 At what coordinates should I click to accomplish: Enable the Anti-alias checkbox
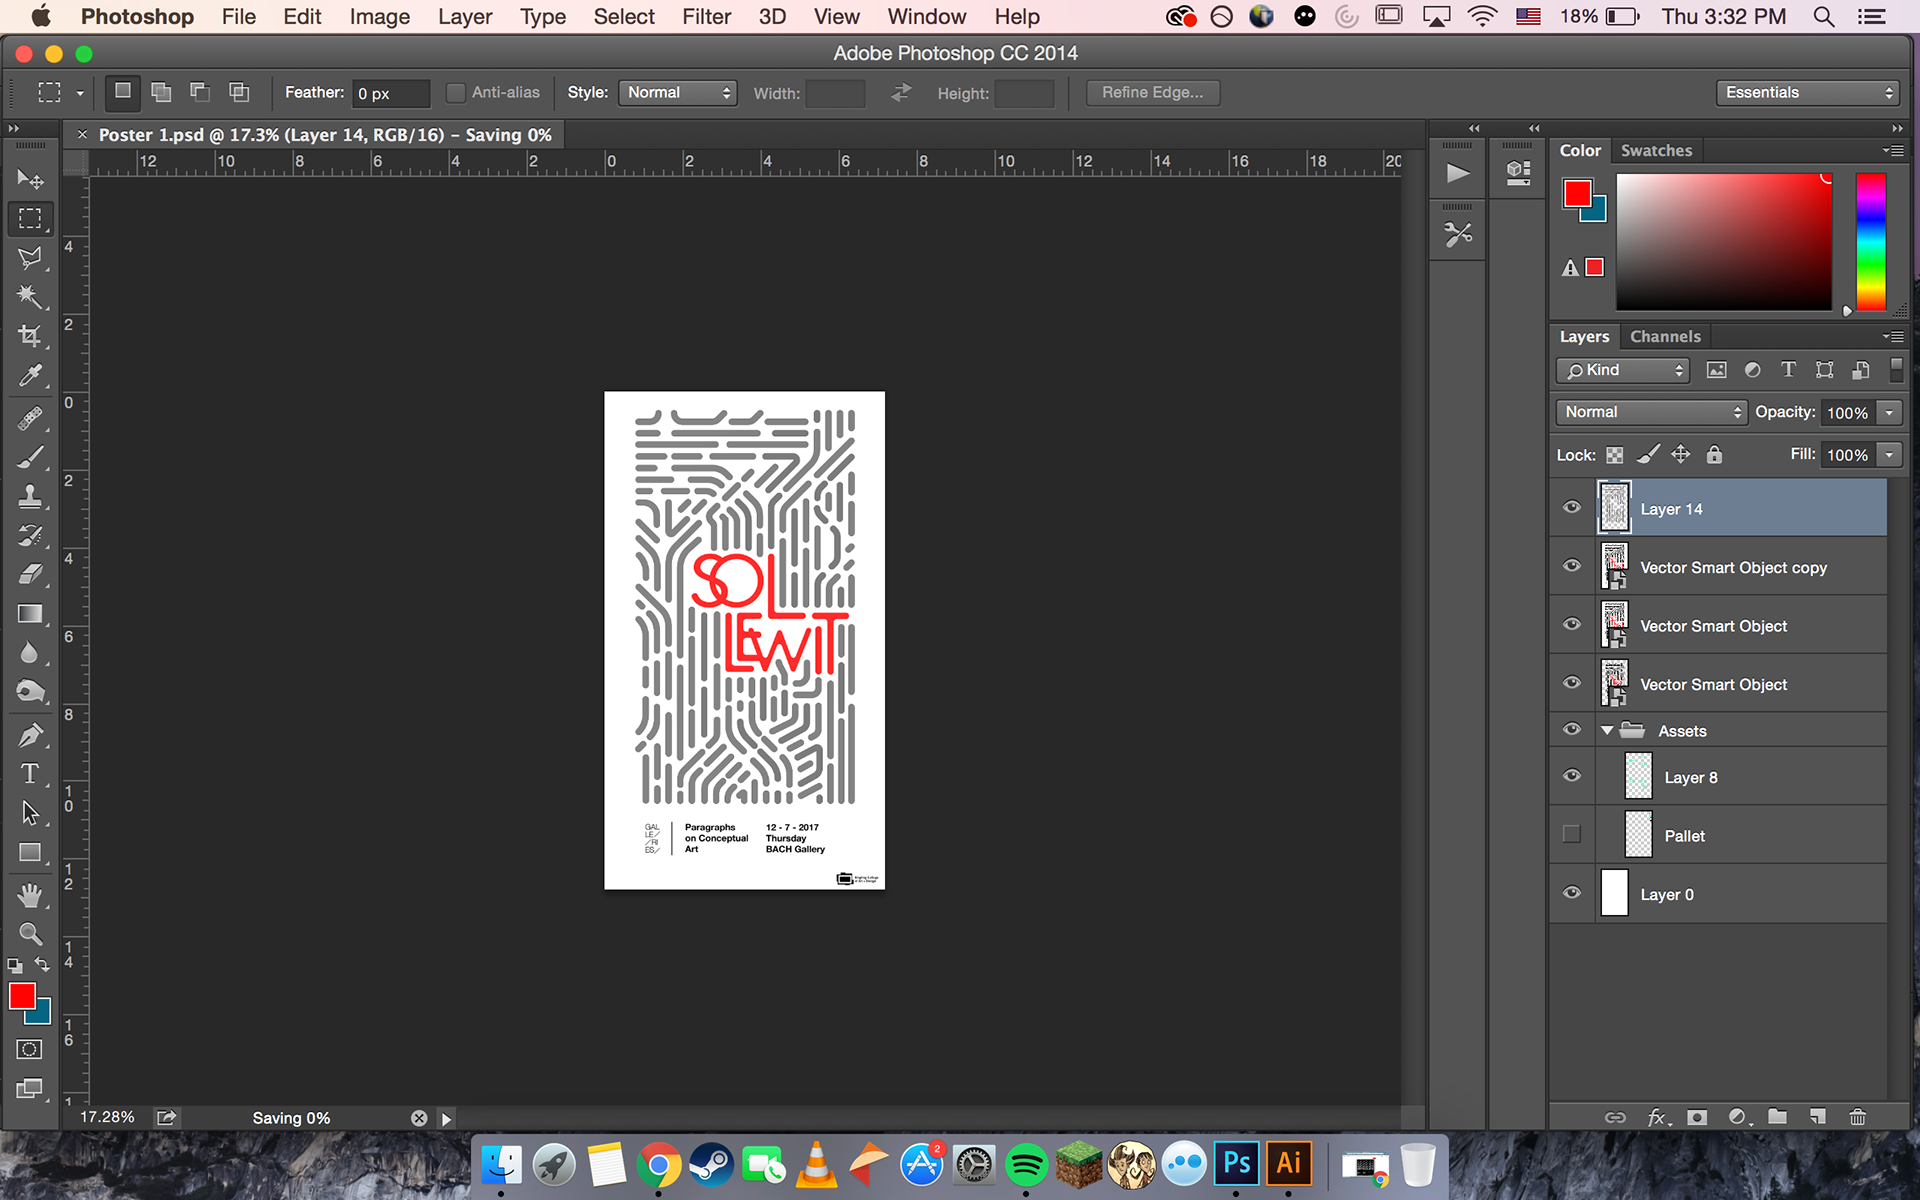click(x=455, y=93)
